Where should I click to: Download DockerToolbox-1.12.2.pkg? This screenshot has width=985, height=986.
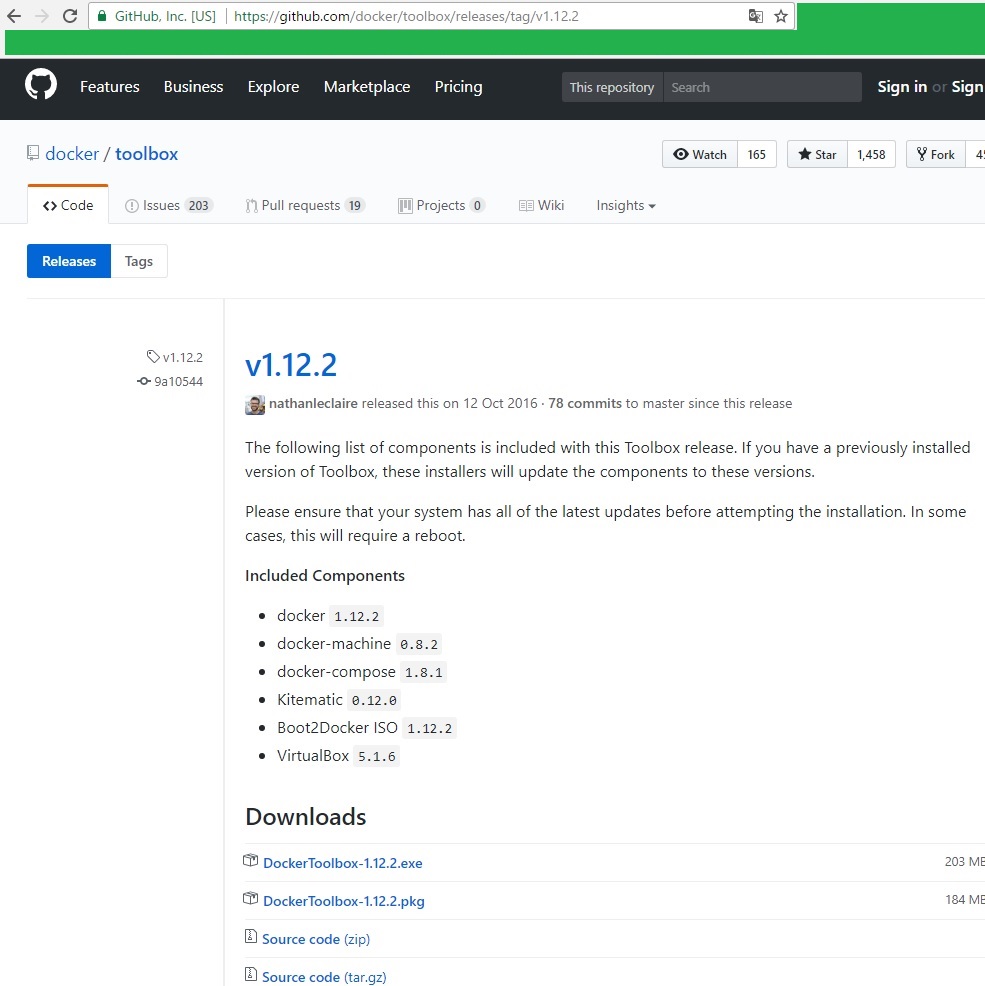(x=344, y=901)
